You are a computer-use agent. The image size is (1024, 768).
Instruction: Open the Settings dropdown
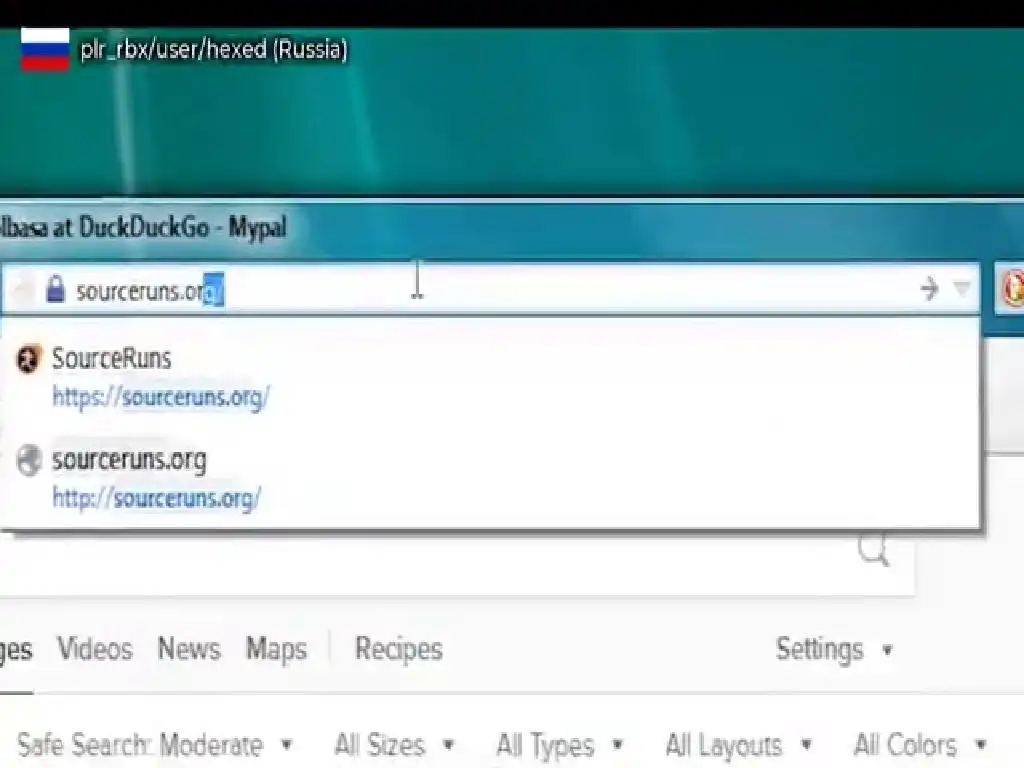834,650
